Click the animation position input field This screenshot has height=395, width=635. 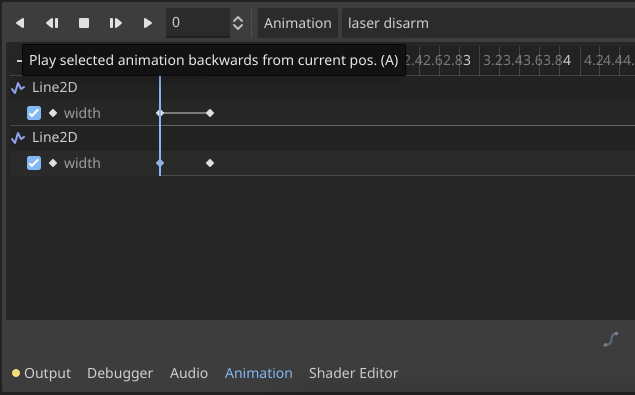pos(198,23)
